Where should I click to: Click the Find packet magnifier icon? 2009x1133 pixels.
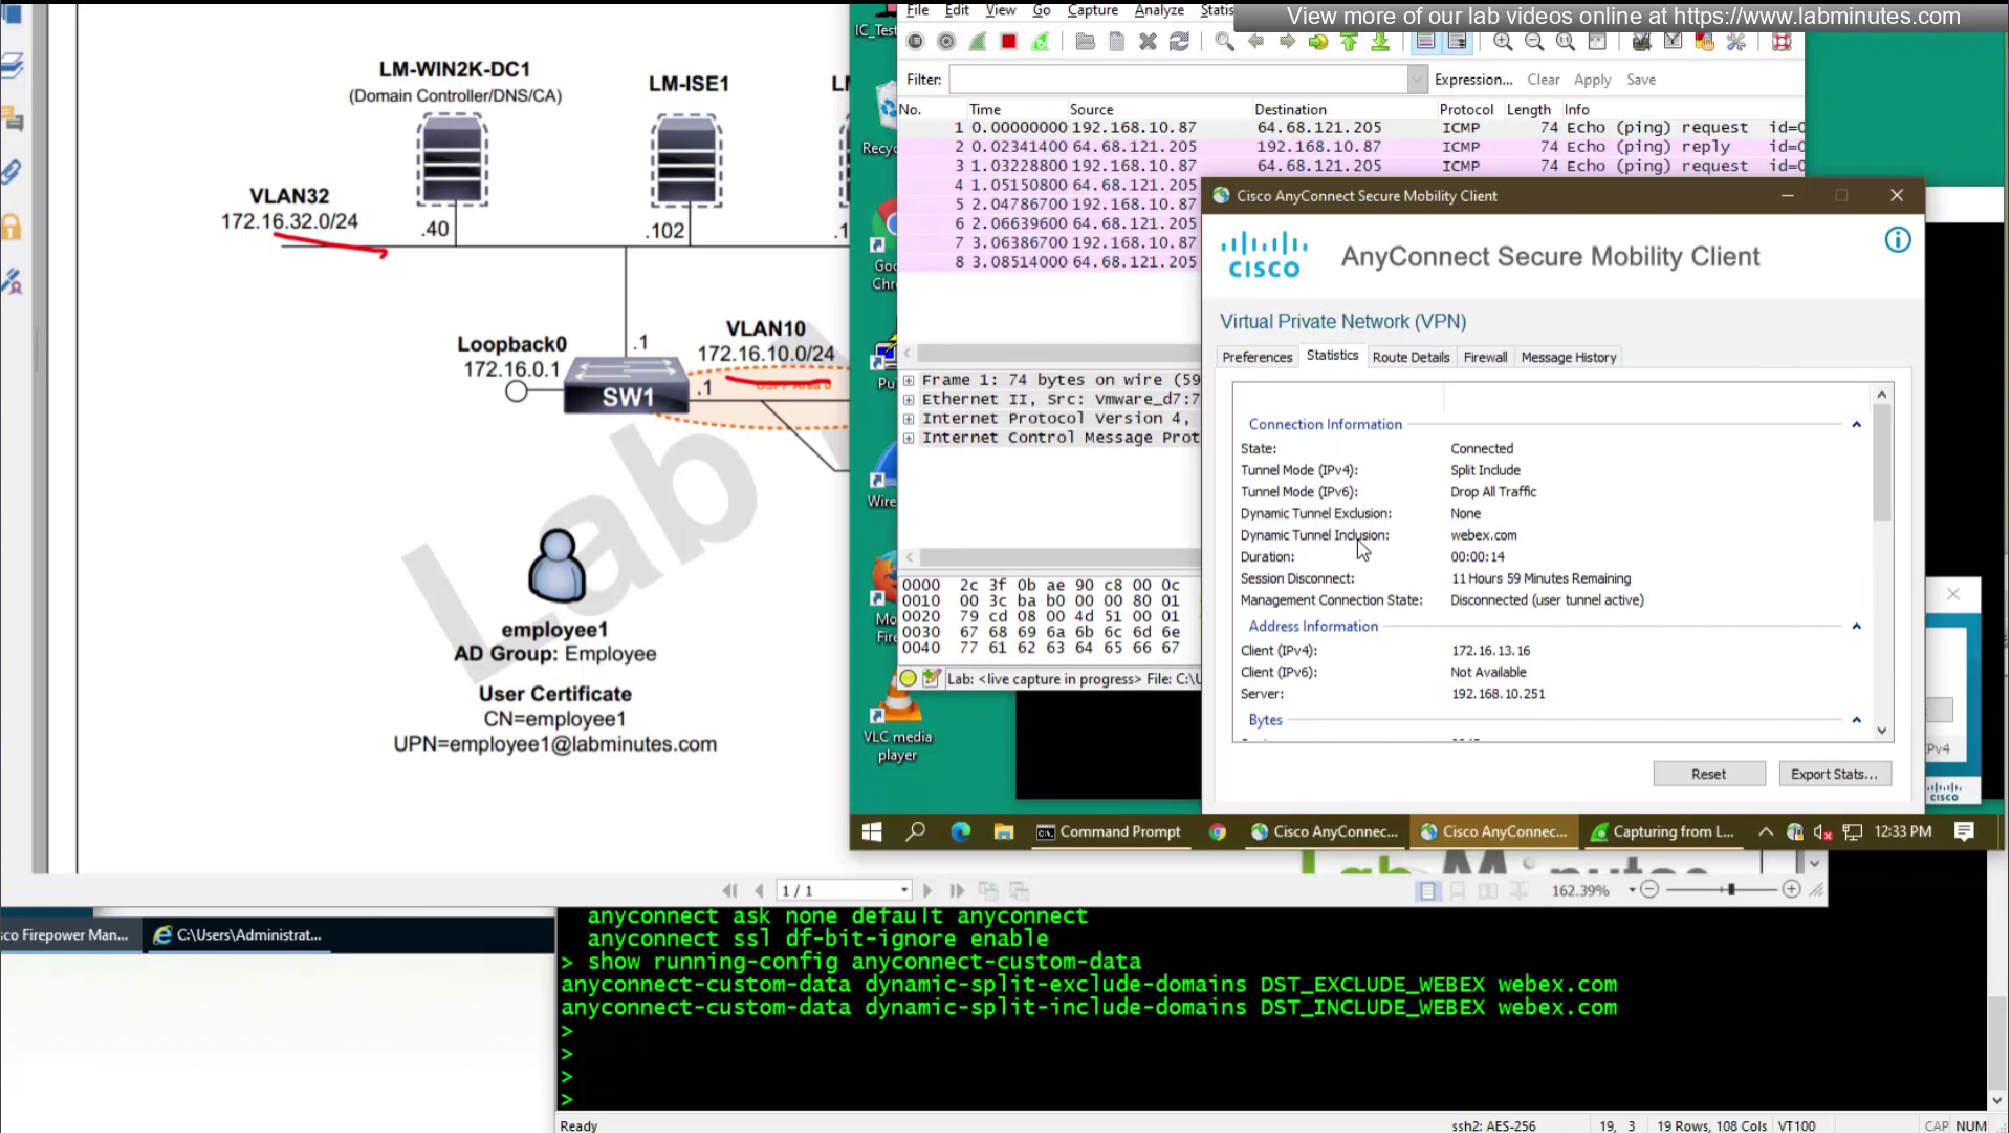click(x=1224, y=41)
